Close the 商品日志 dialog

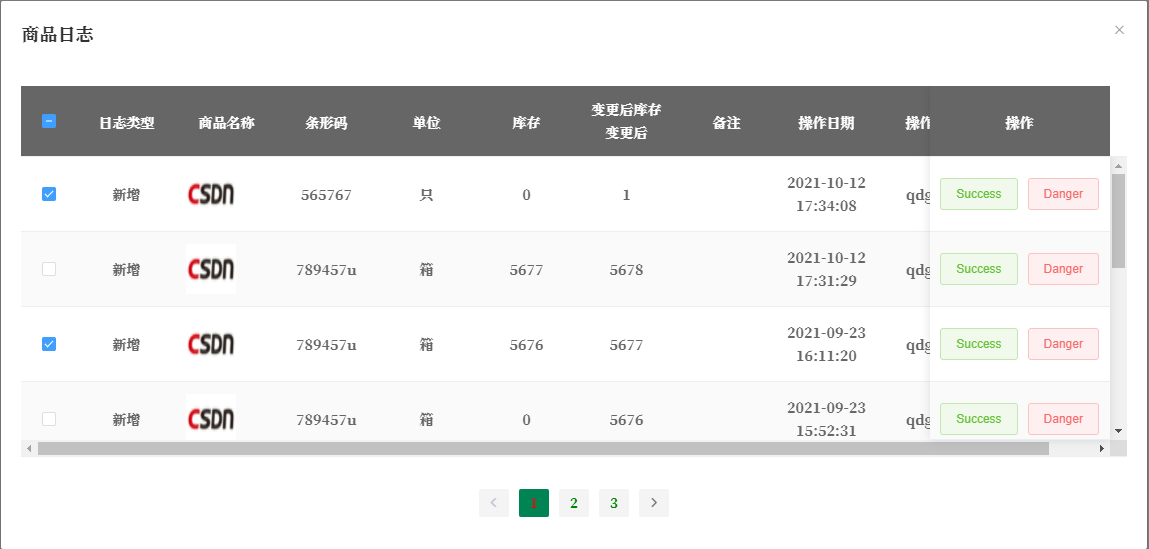click(1119, 30)
